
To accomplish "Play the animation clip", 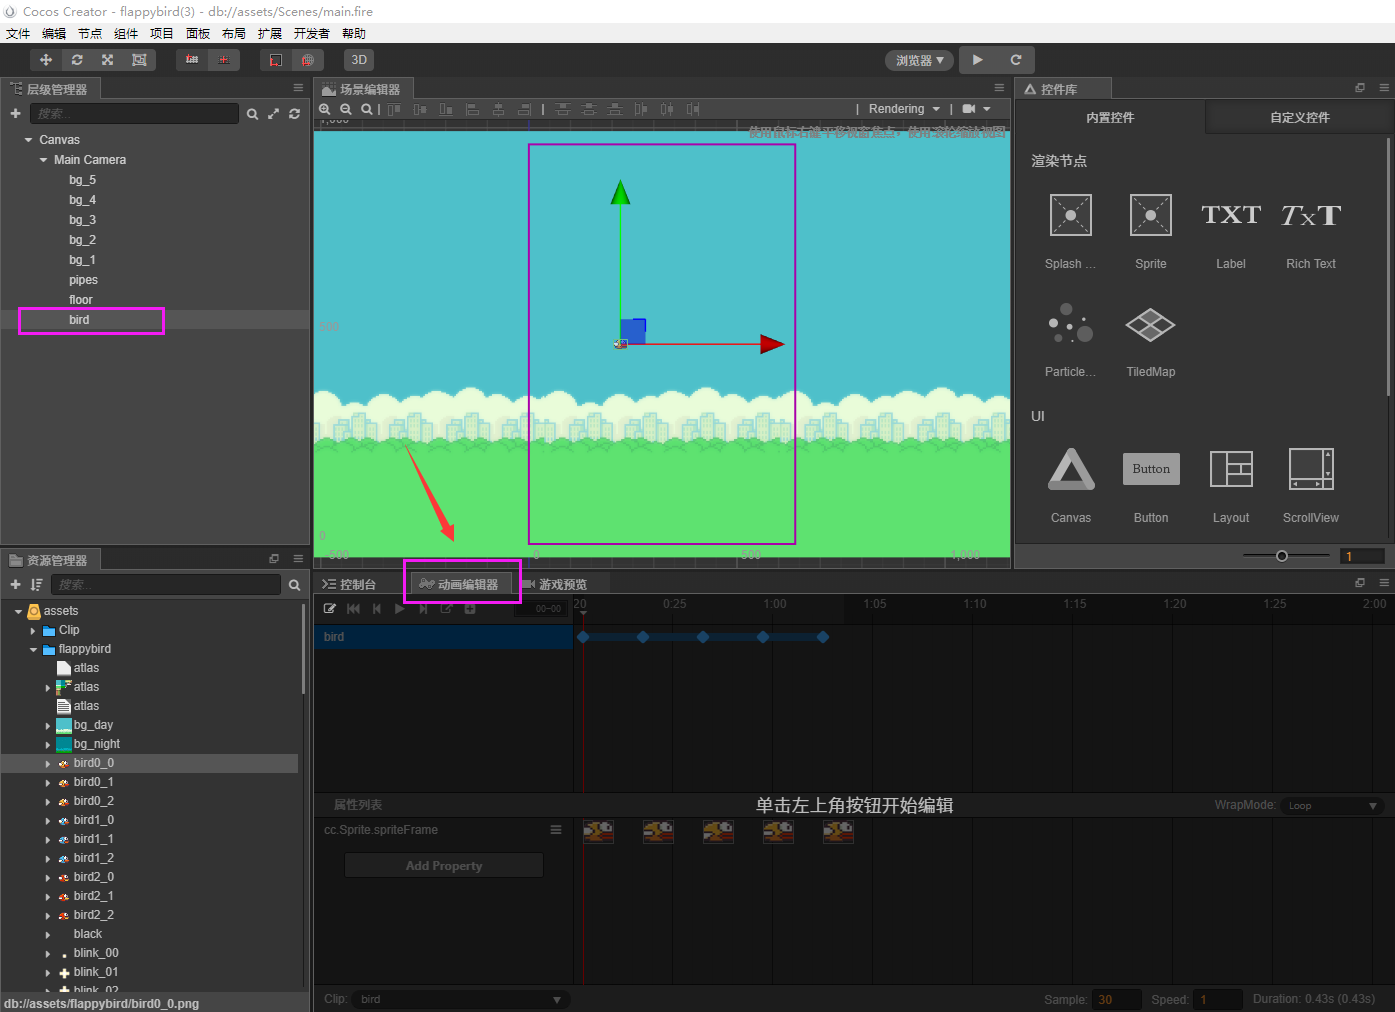I will [400, 609].
